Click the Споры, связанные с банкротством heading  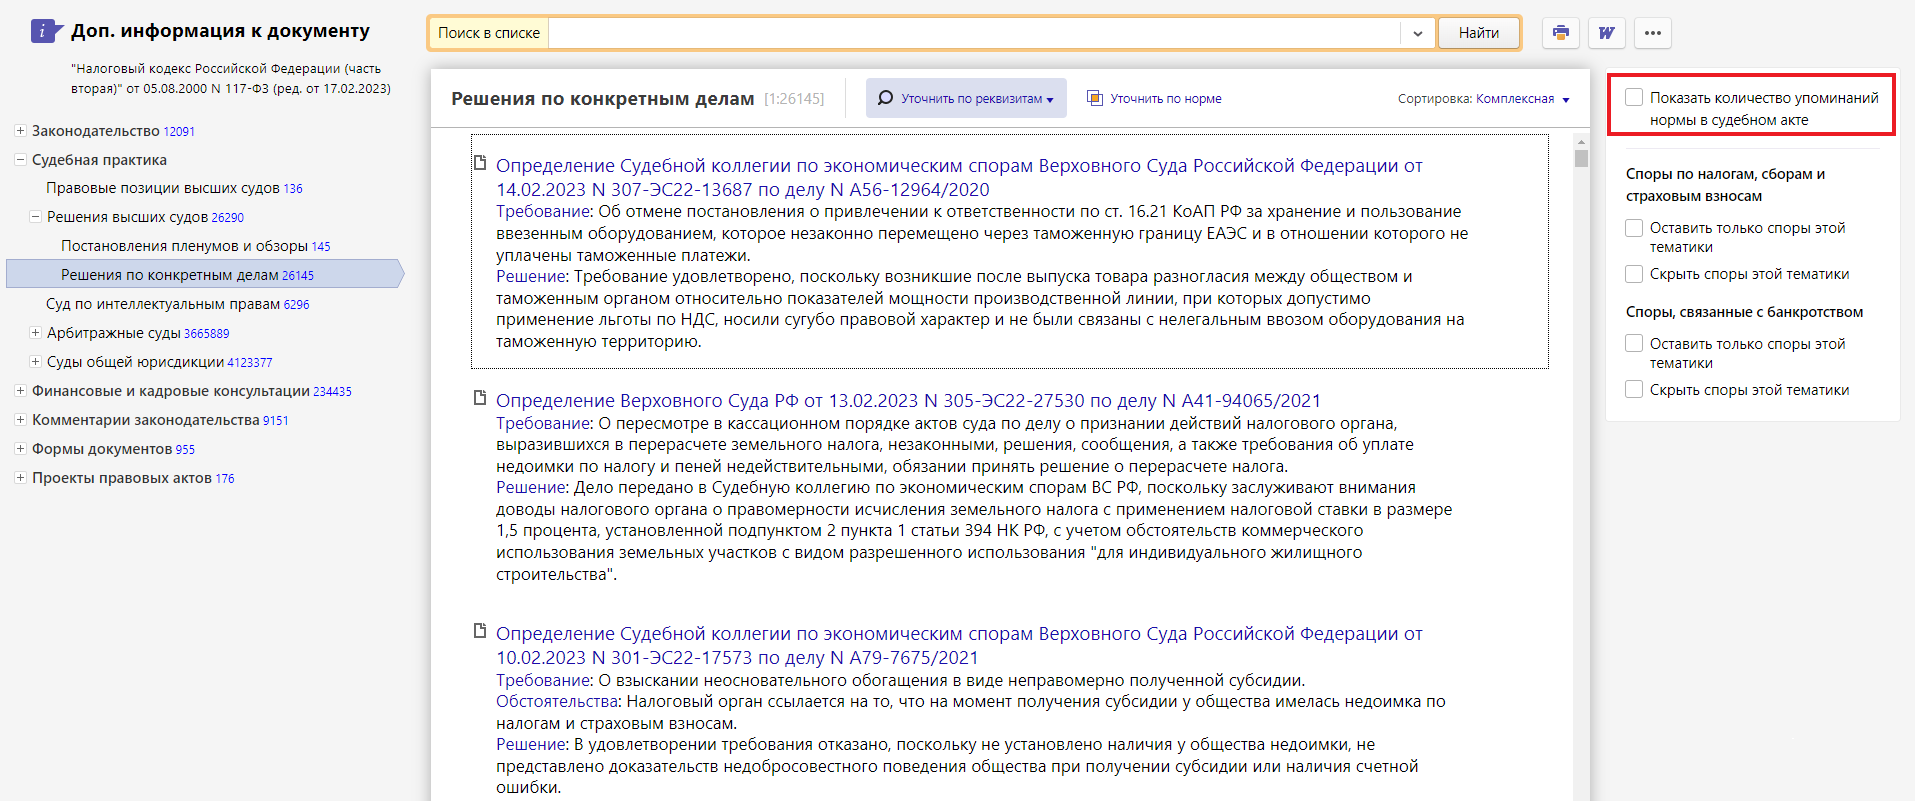(x=1744, y=312)
